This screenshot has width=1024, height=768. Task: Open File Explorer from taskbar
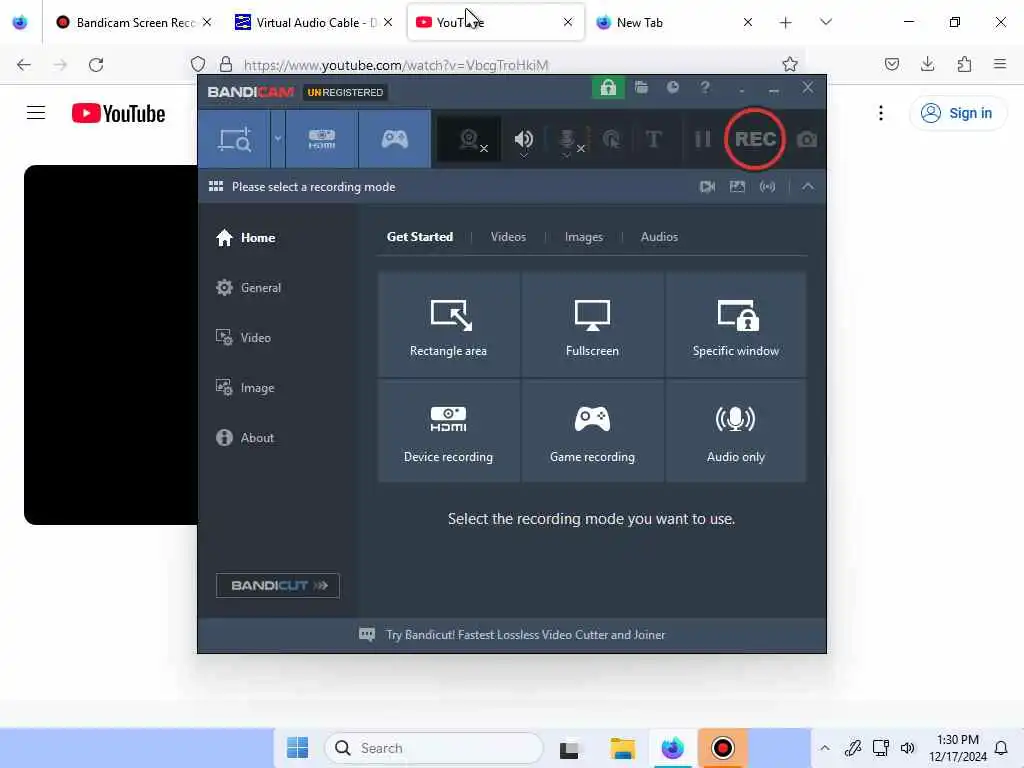(x=622, y=748)
